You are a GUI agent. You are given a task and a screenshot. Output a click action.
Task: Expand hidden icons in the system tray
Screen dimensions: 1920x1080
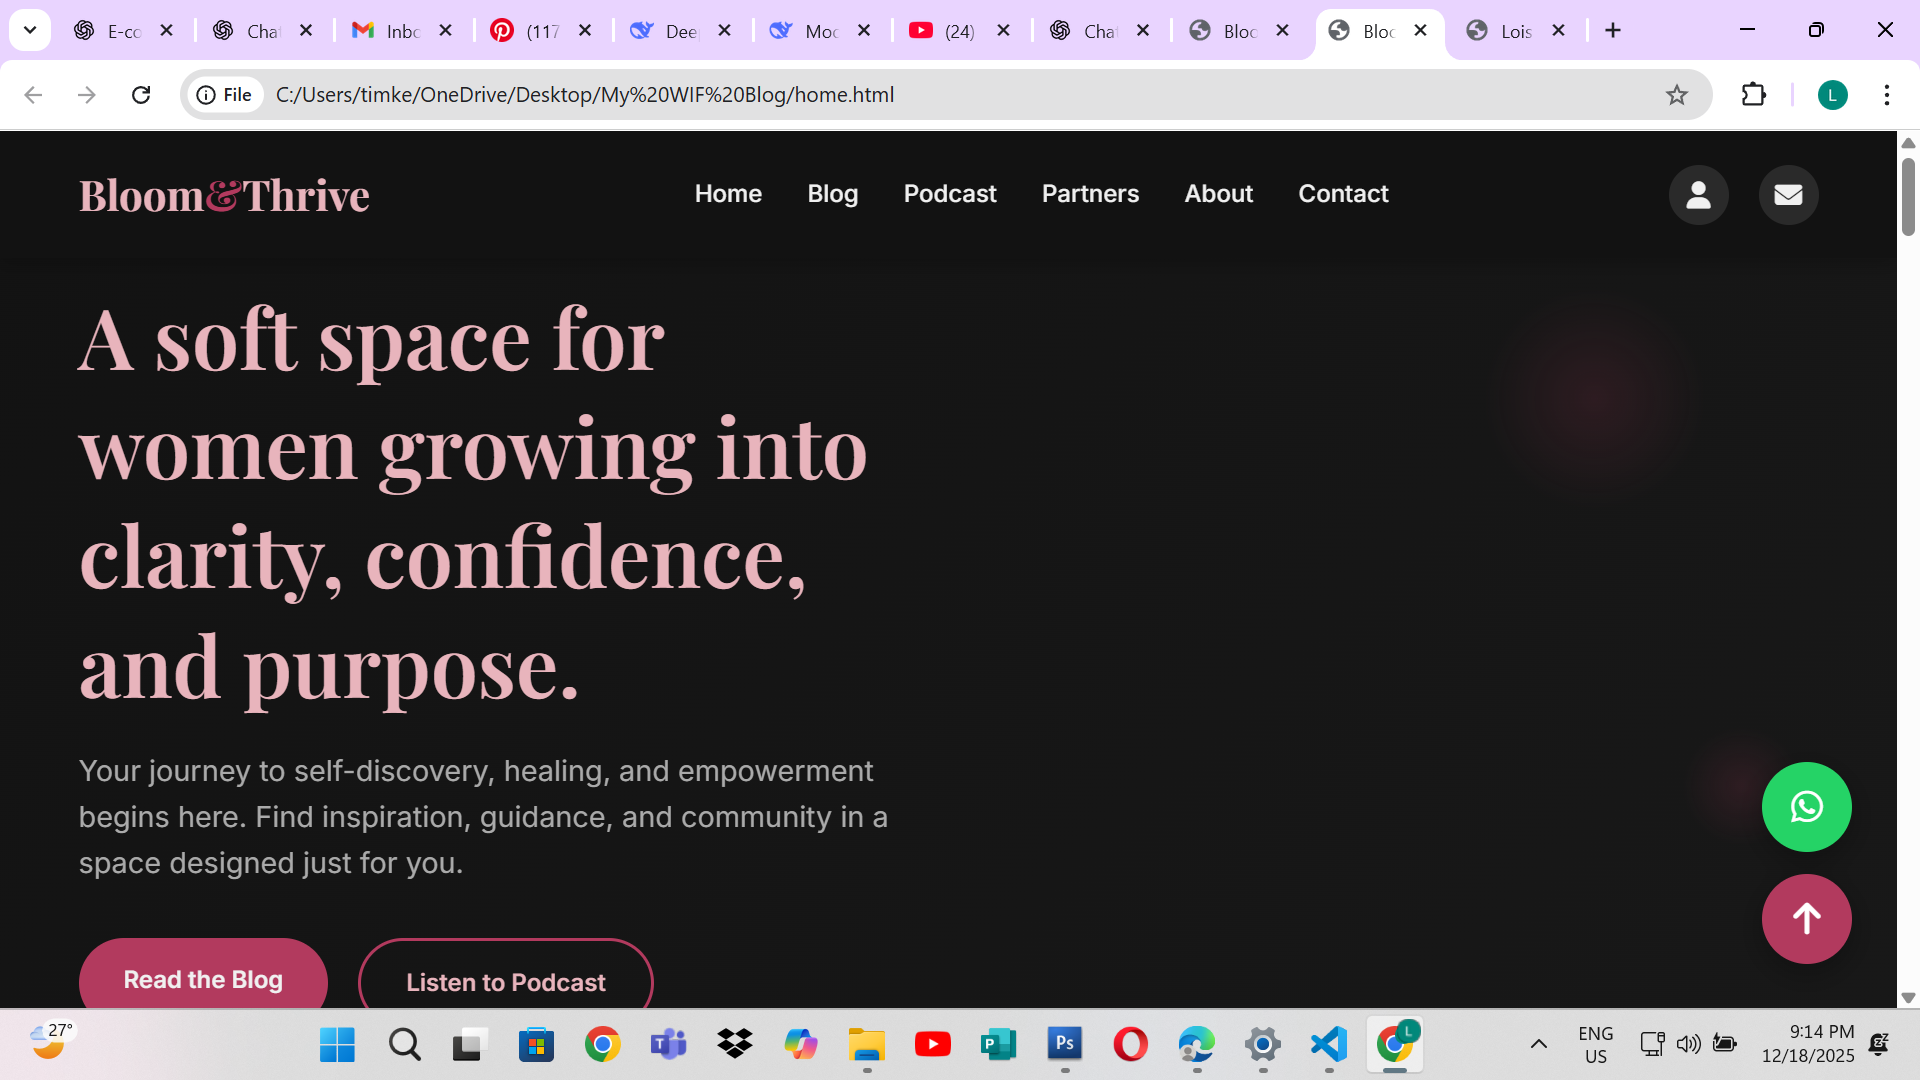[x=1539, y=1044]
